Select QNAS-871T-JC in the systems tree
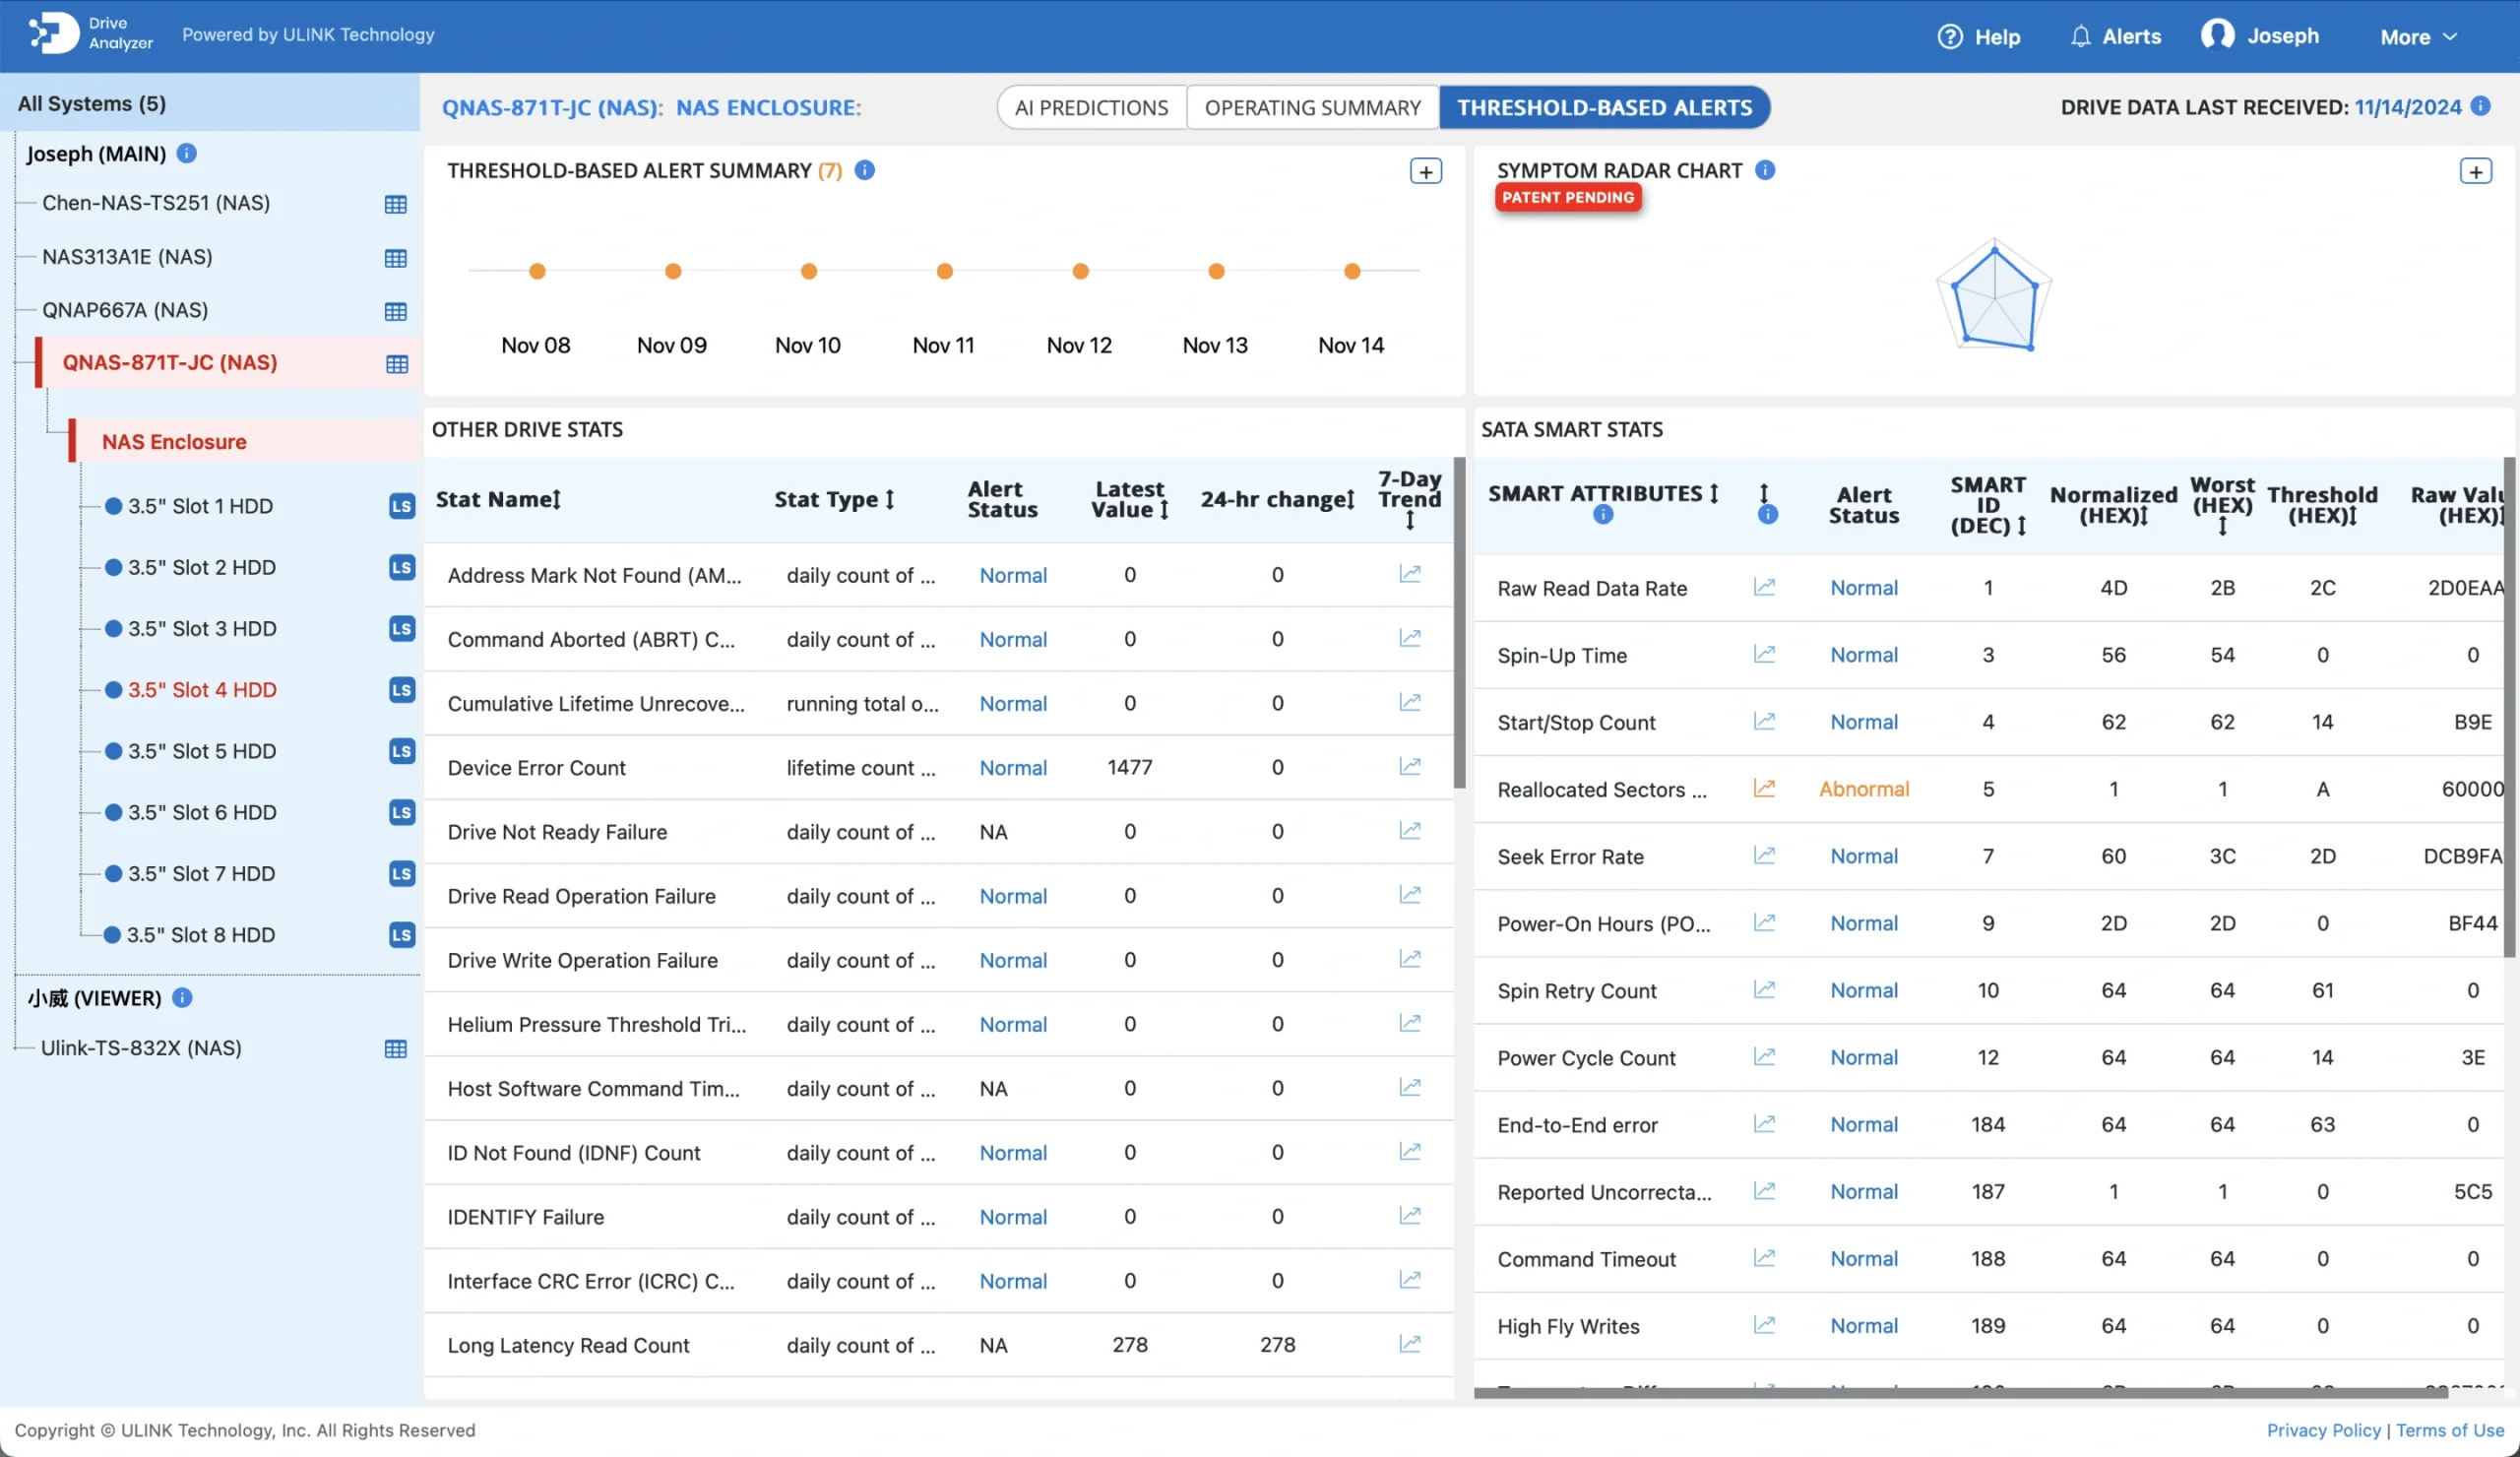Screen dimensions: 2520x1457 [170, 362]
